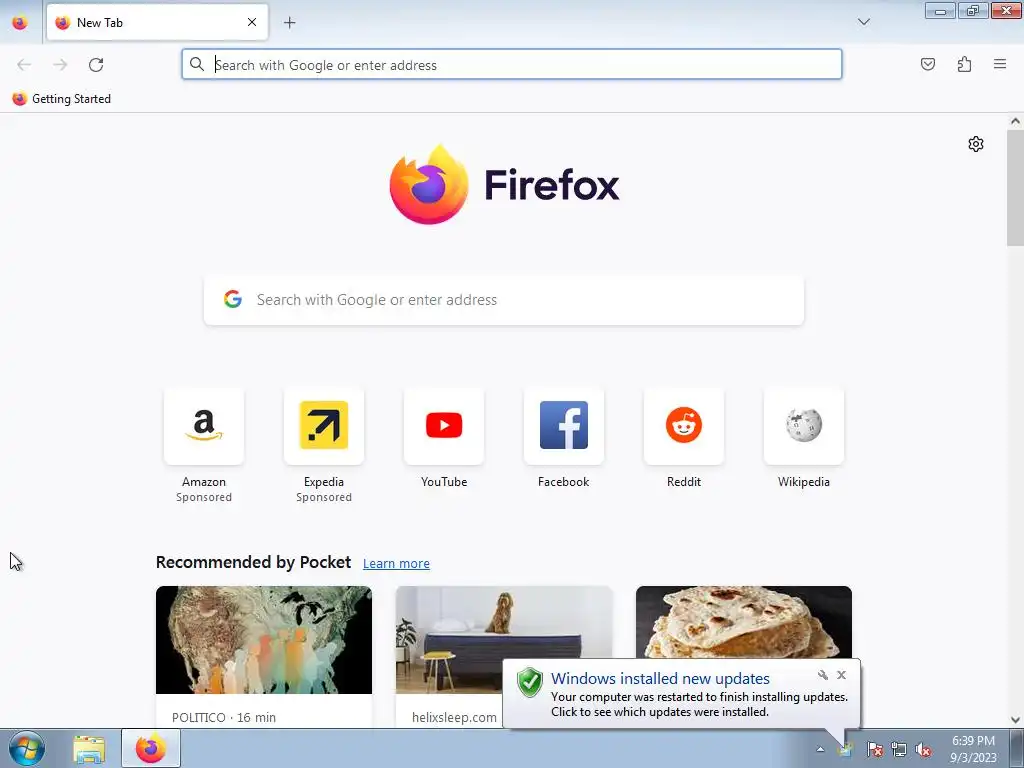Go back one page arrow
This screenshot has height=768, width=1024.
tap(24, 64)
